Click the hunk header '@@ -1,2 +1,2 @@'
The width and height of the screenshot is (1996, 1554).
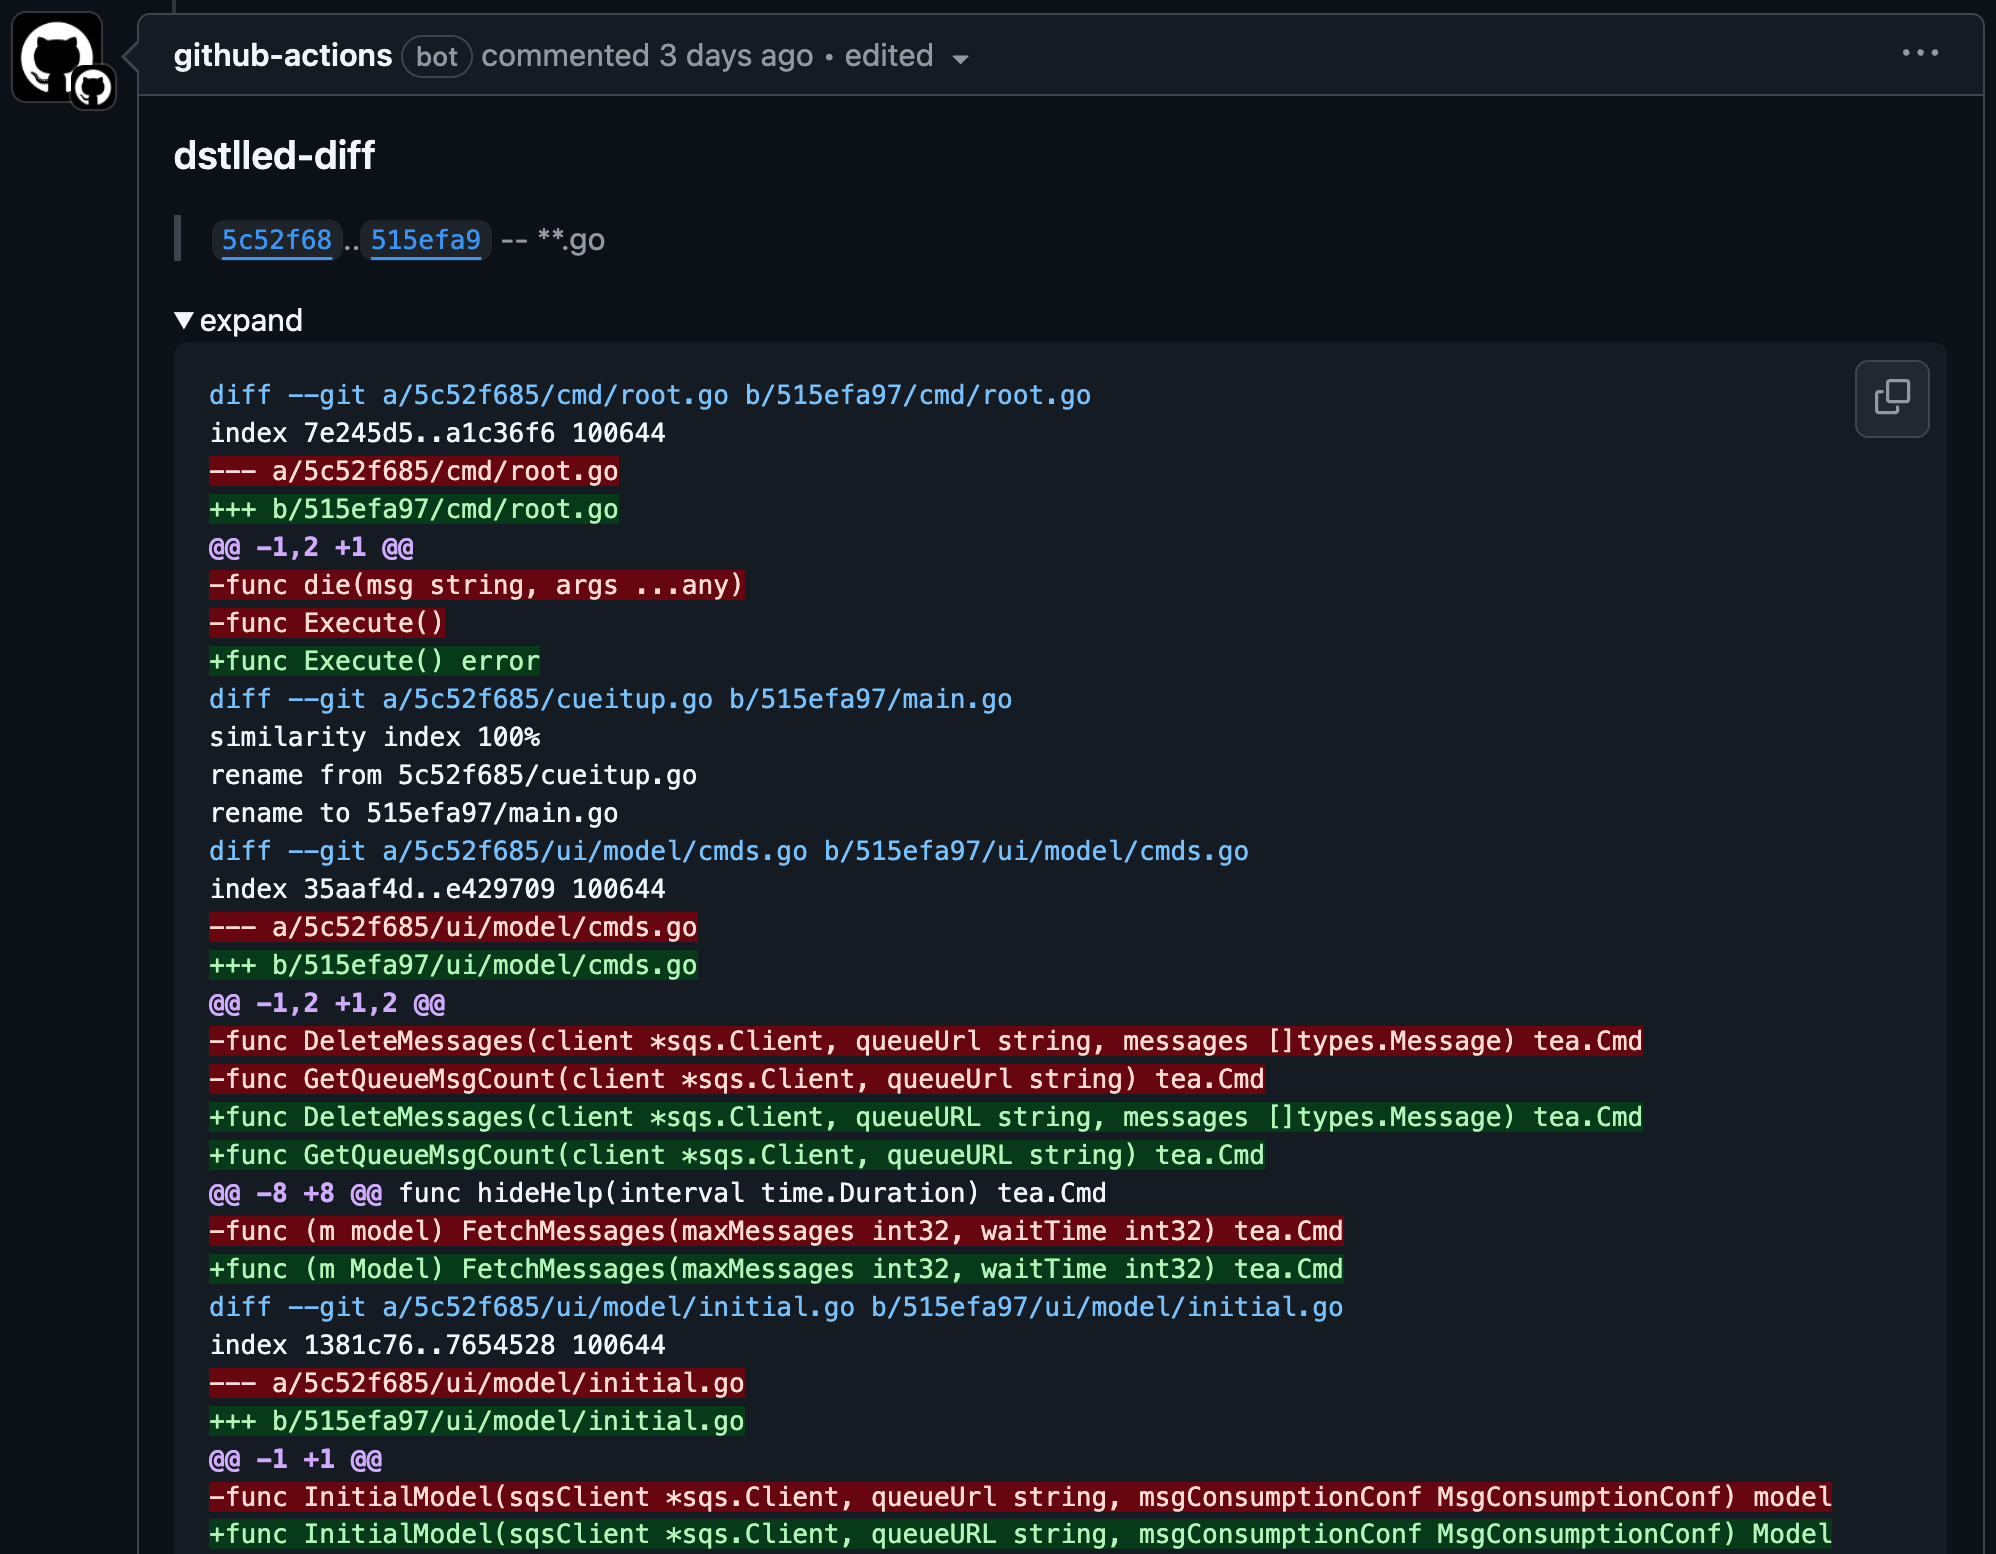point(327,1003)
